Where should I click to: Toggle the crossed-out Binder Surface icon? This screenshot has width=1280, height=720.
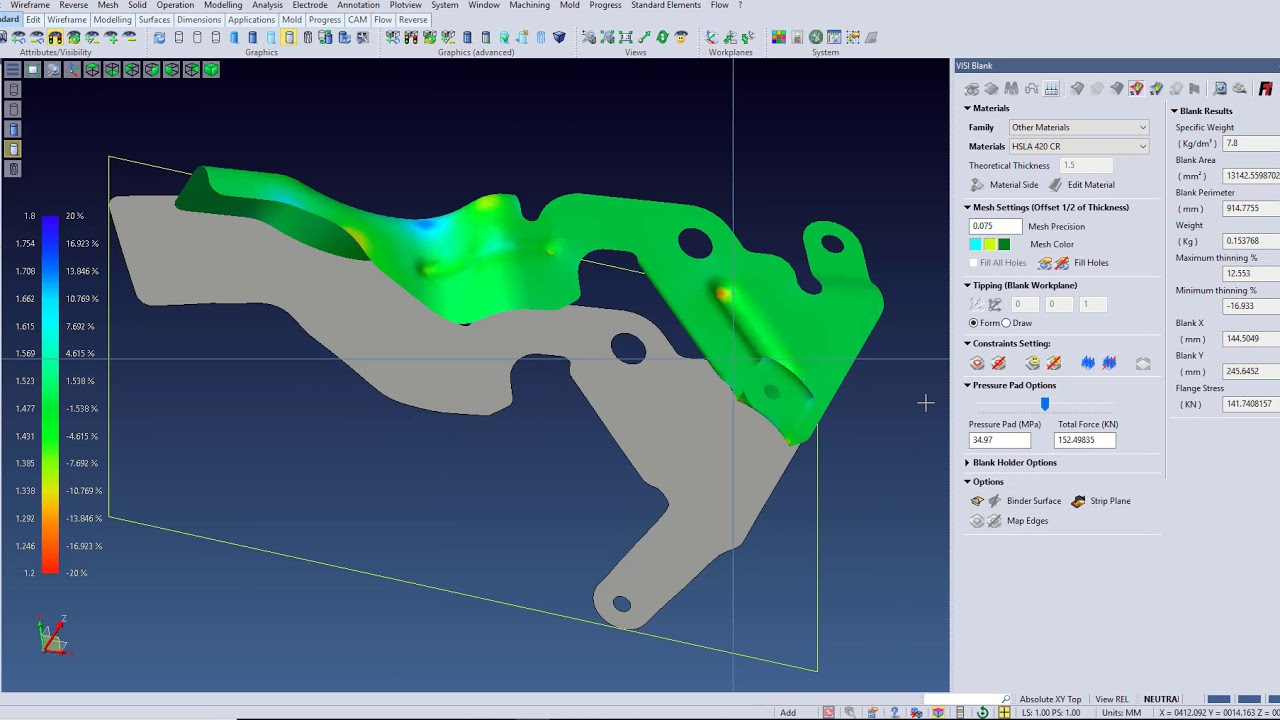(994, 501)
